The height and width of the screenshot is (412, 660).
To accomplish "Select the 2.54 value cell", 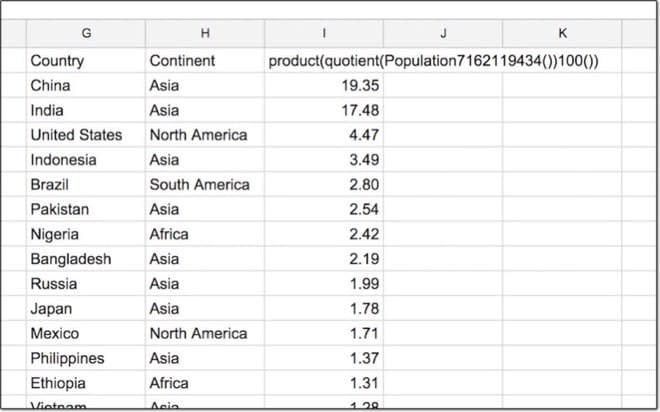I will click(324, 210).
